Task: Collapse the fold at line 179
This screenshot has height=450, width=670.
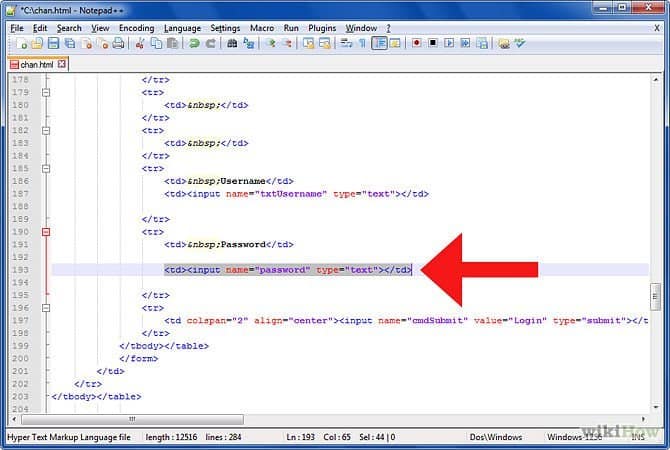Action: pyautogui.click(x=46, y=92)
